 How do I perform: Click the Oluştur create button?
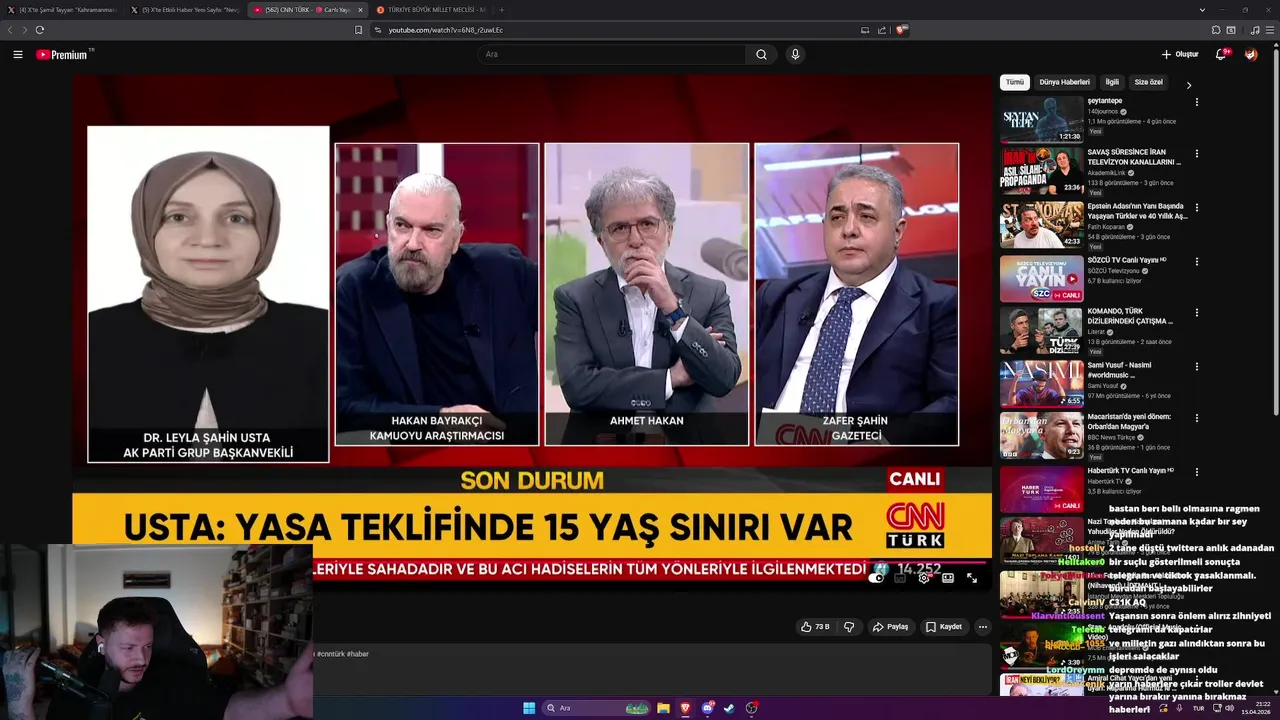point(1180,54)
